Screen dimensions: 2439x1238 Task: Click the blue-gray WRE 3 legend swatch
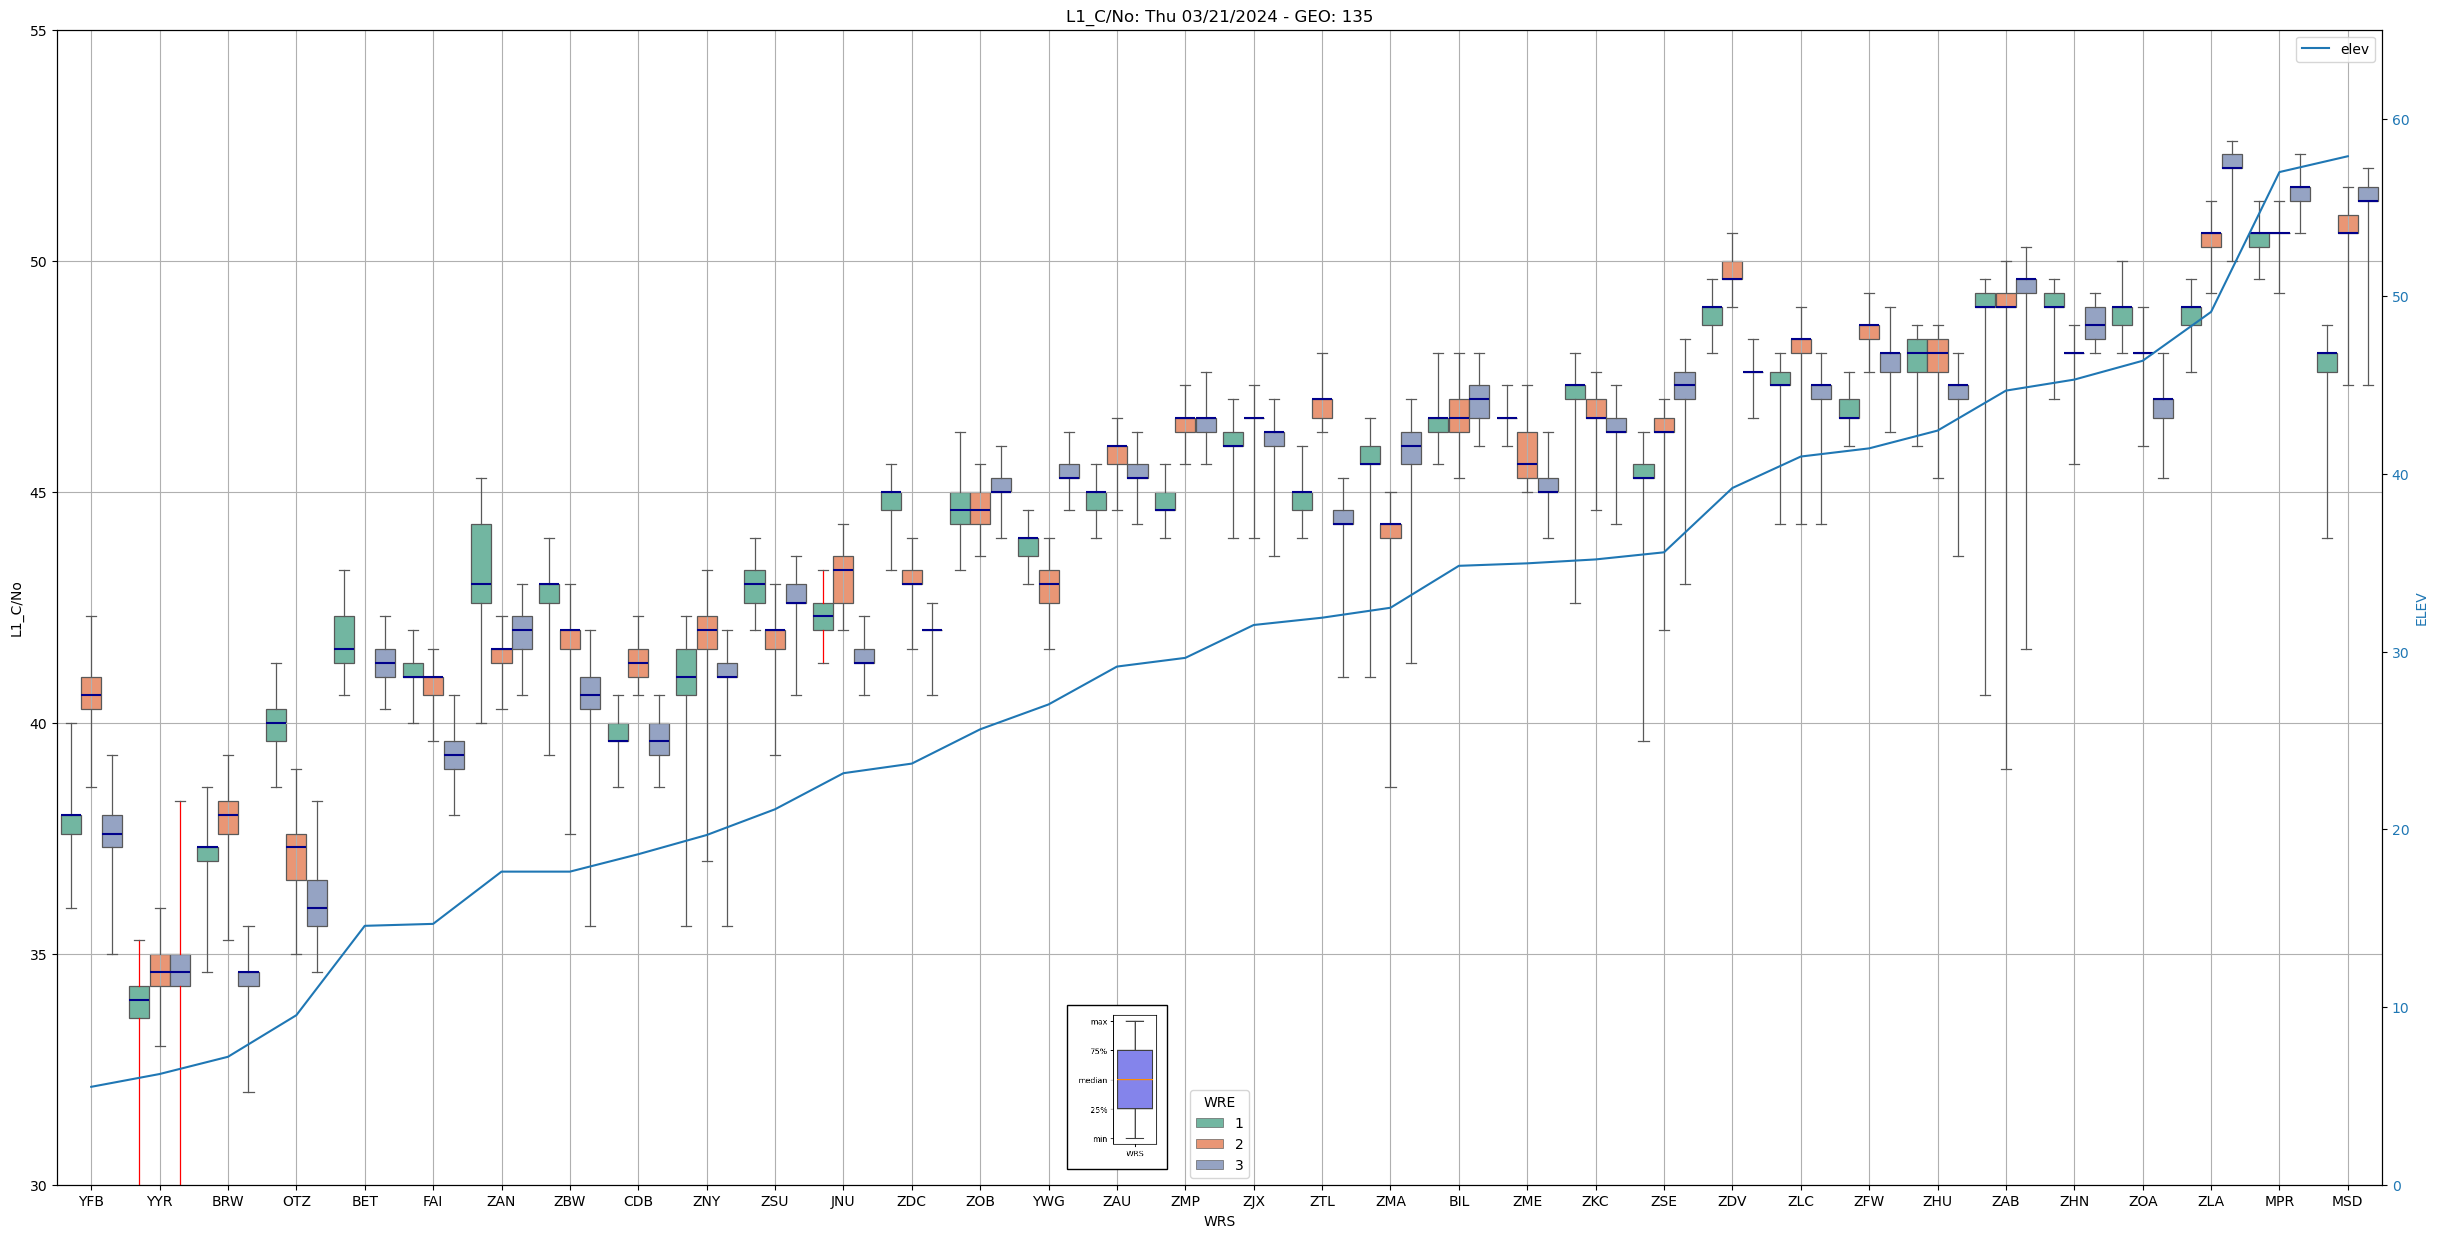(1210, 1165)
